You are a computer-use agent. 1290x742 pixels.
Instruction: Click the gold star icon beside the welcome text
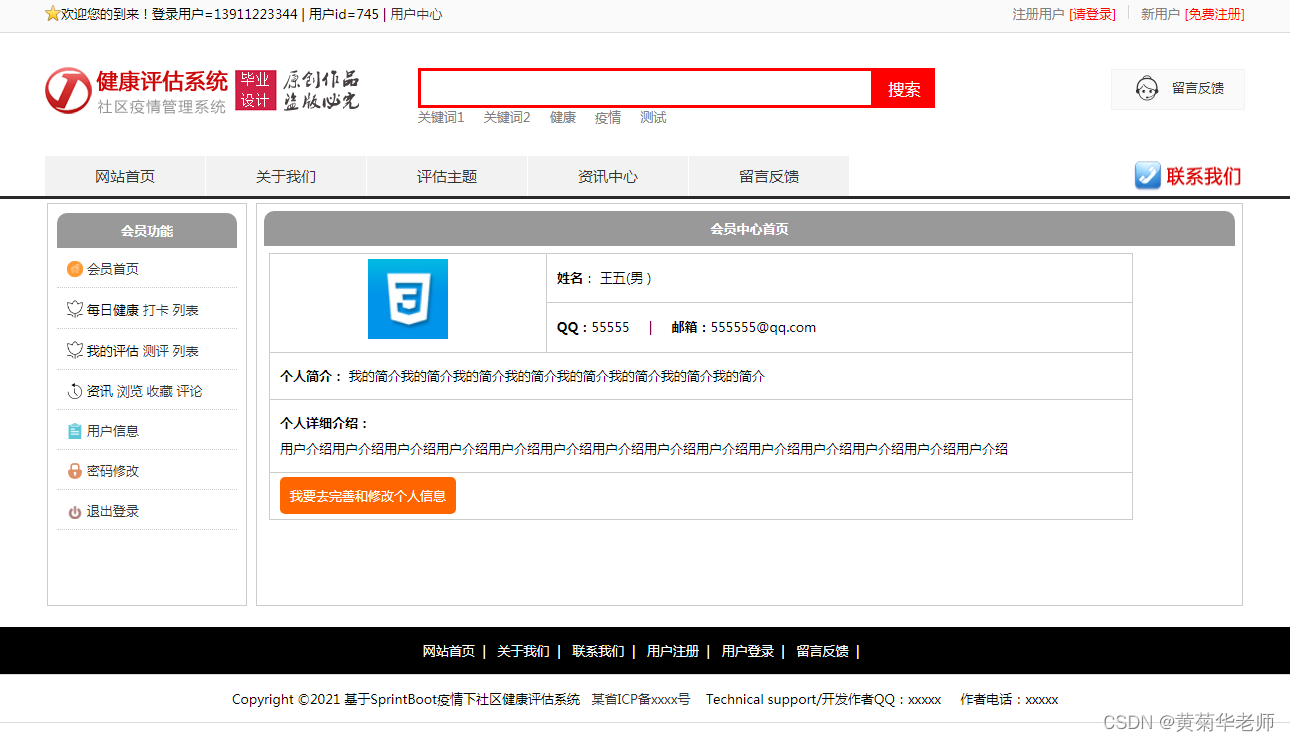(53, 14)
